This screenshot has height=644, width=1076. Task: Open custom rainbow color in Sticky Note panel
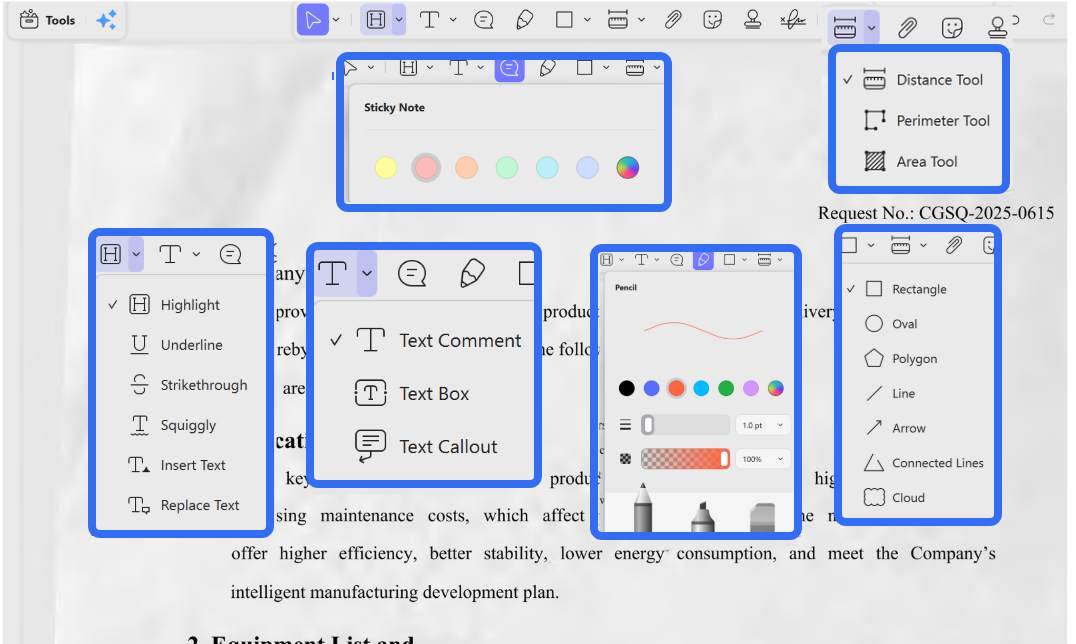point(627,168)
